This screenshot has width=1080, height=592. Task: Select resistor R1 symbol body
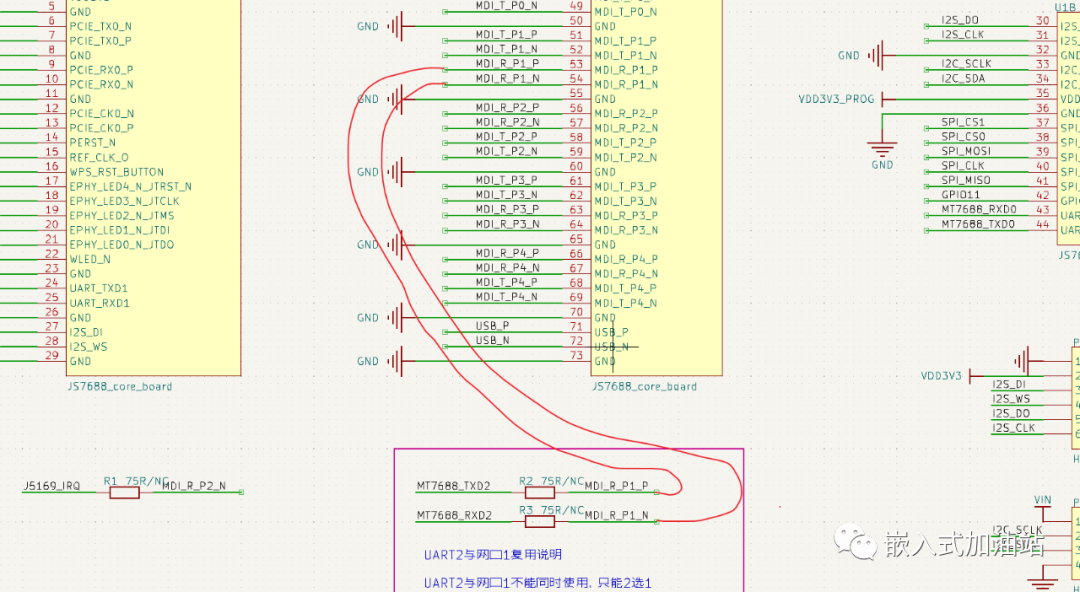(x=125, y=492)
